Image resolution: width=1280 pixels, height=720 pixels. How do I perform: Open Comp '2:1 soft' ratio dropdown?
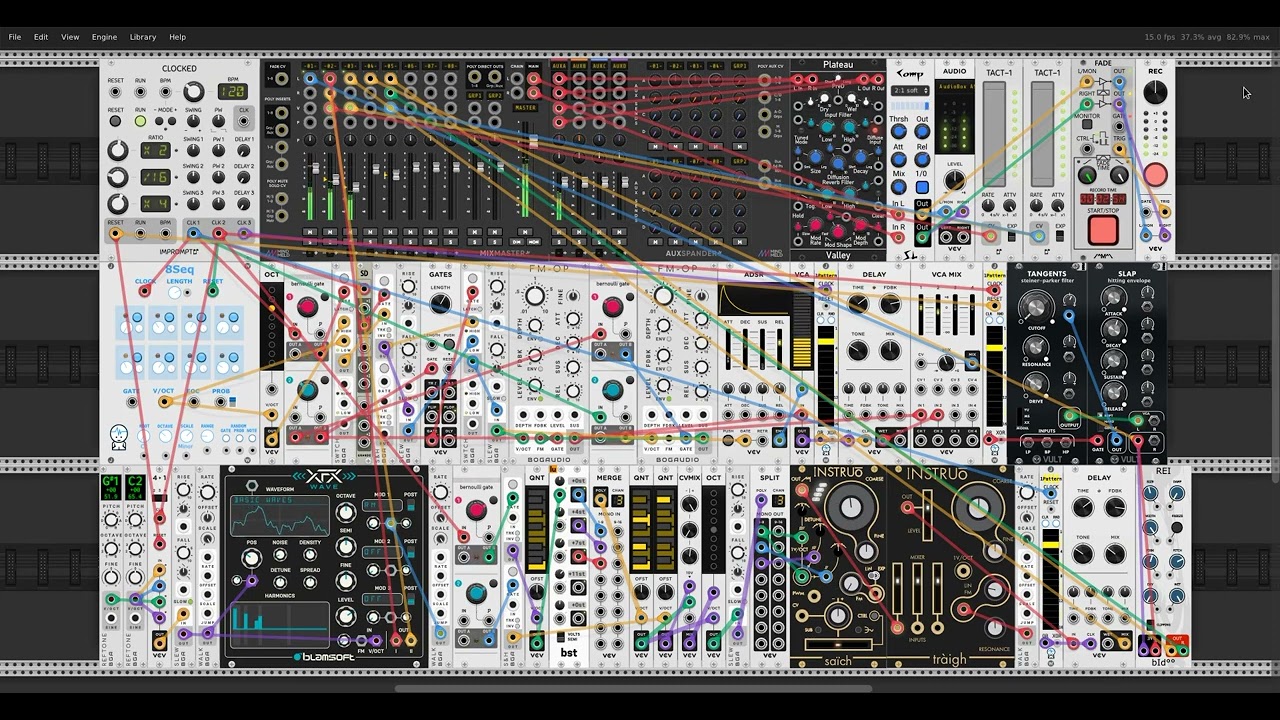coord(910,90)
